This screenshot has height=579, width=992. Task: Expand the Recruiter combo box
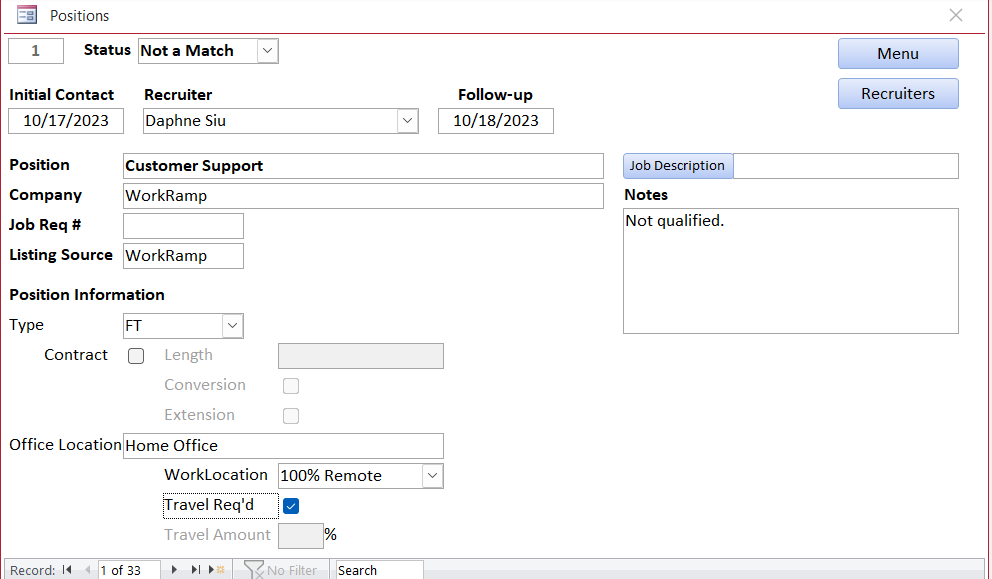[x=405, y=120]
